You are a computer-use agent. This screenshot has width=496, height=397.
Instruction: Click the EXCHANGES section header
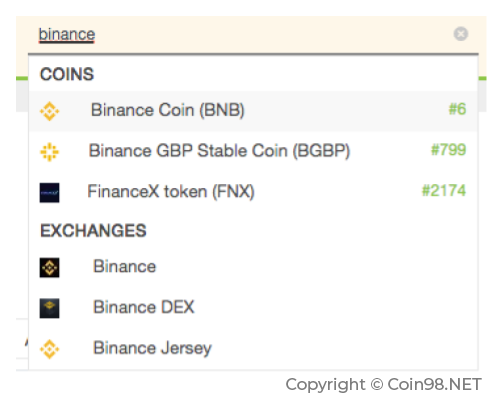tap(93, 231)
